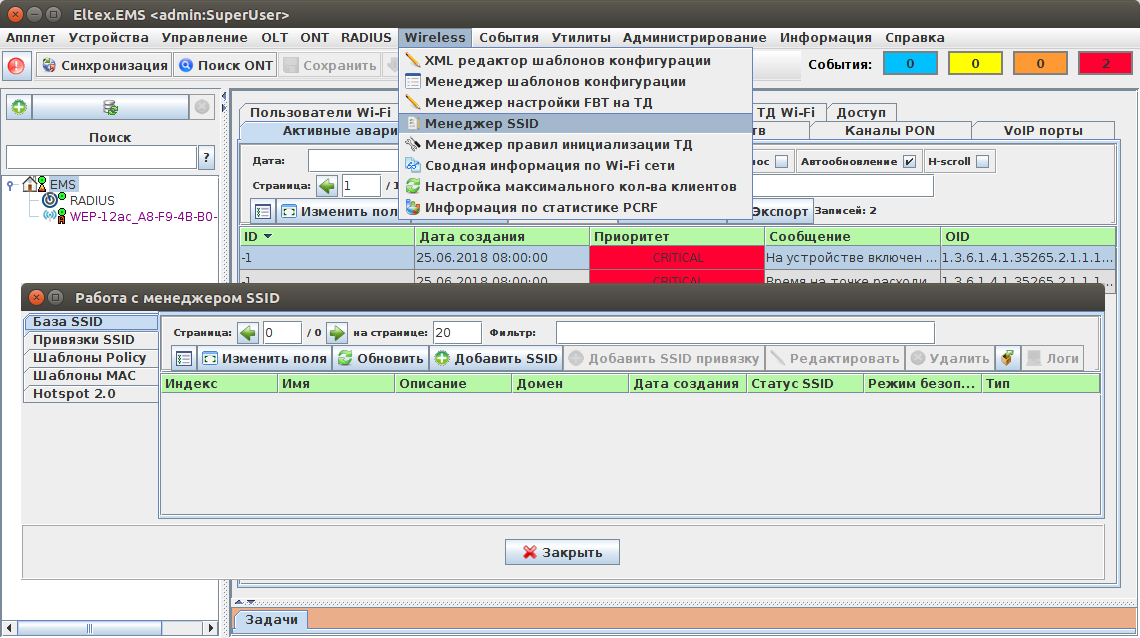Click the Добавить SSID button
The width and height of the screenshot is (1140, 638).
click(496, 358)
